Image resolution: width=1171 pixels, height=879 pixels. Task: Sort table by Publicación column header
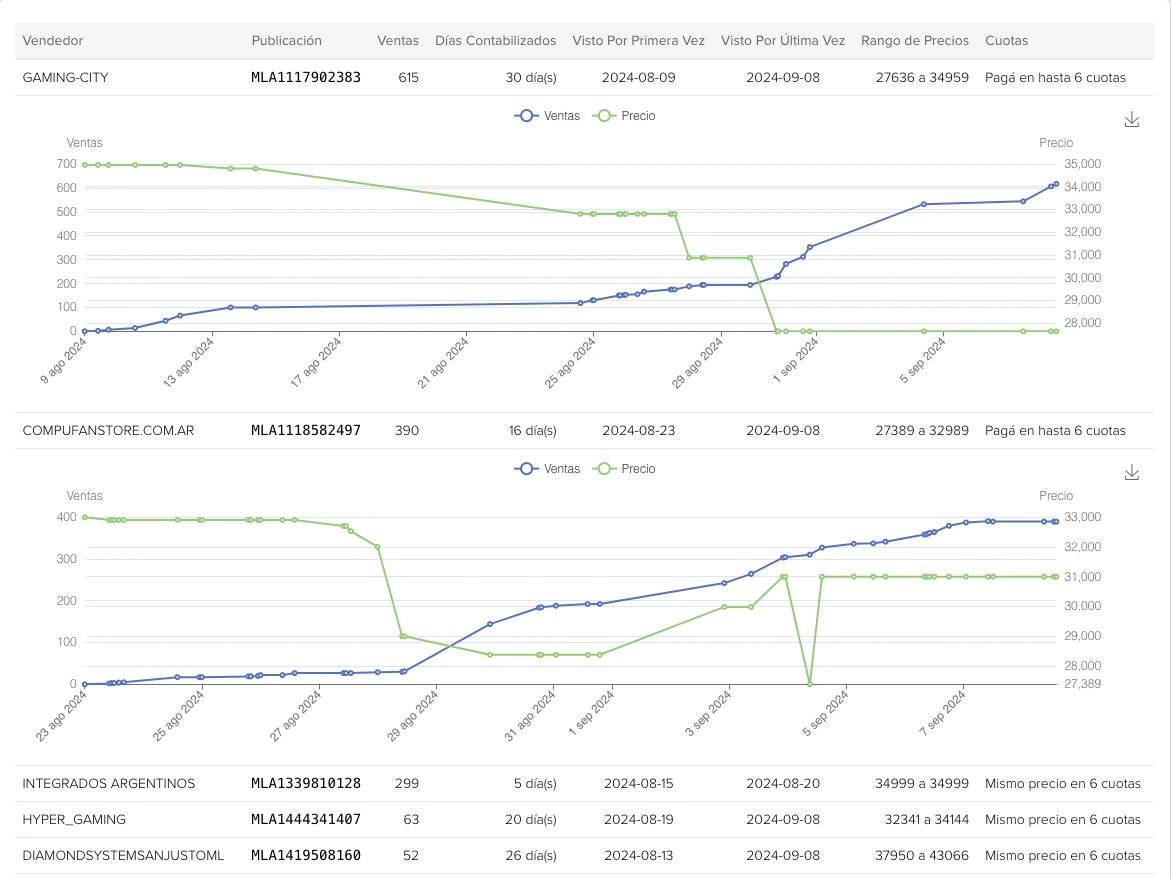coord(286,41)
